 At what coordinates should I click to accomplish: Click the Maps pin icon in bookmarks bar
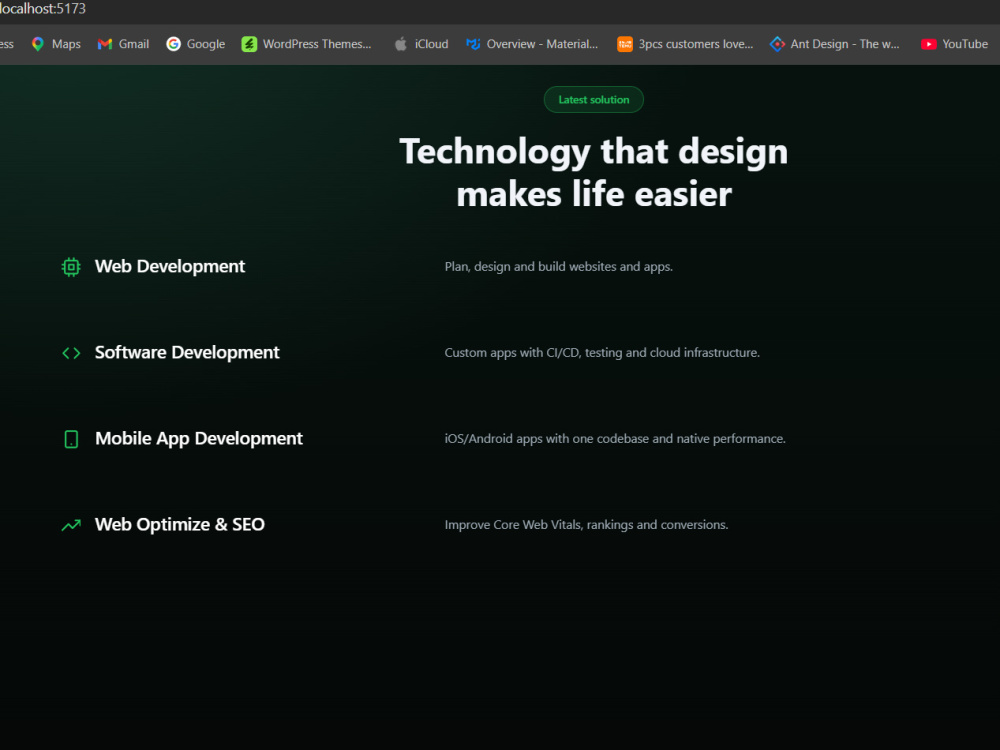(38, 44)
